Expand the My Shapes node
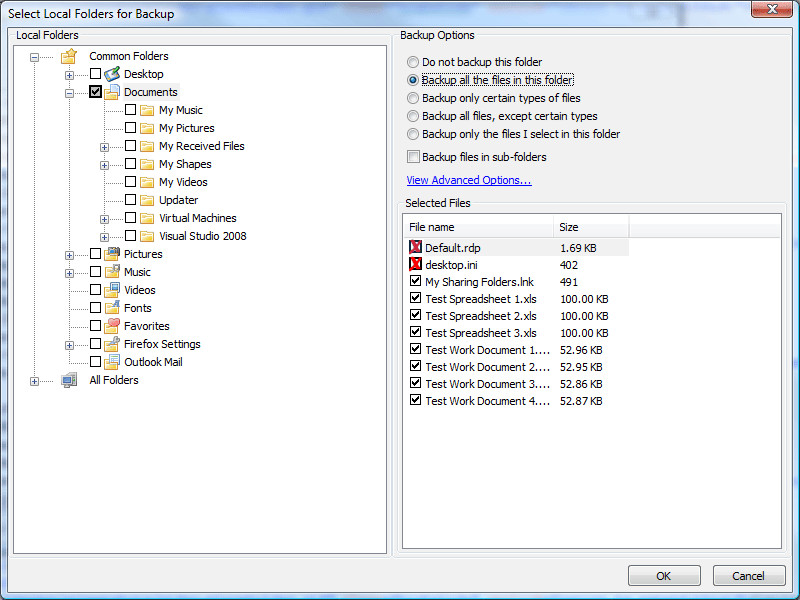Image resolution: width=800 pixels, height=600 pixels. (104, 165)
